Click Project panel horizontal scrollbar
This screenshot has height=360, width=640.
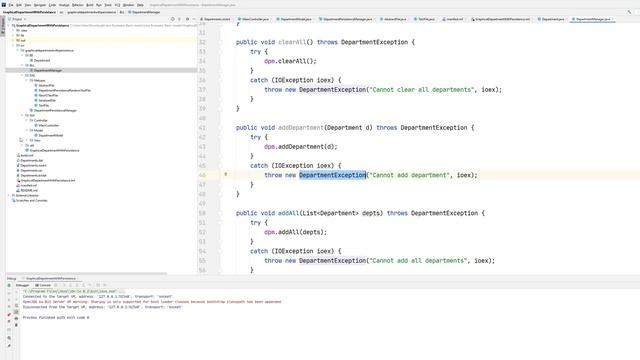point(86,273)
